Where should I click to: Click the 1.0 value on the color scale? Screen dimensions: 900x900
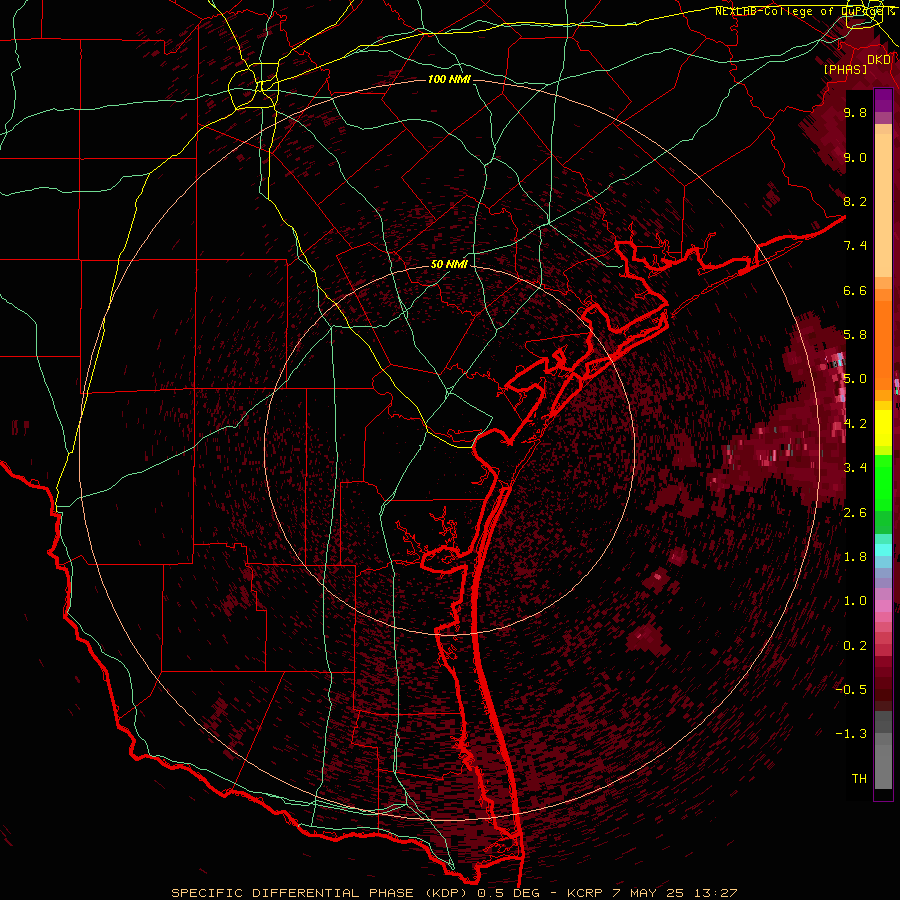pos(855,601)
